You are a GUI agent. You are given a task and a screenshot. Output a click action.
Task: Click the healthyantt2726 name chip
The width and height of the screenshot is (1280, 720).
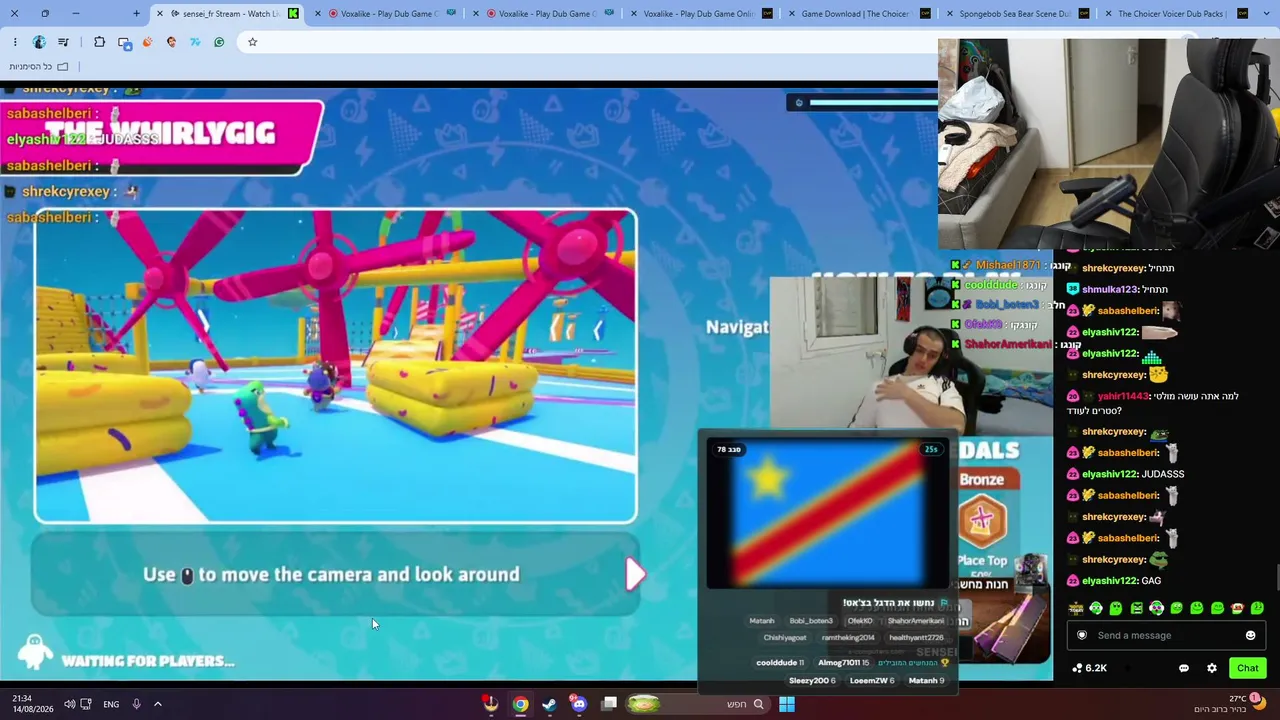(x=916, y=637)
